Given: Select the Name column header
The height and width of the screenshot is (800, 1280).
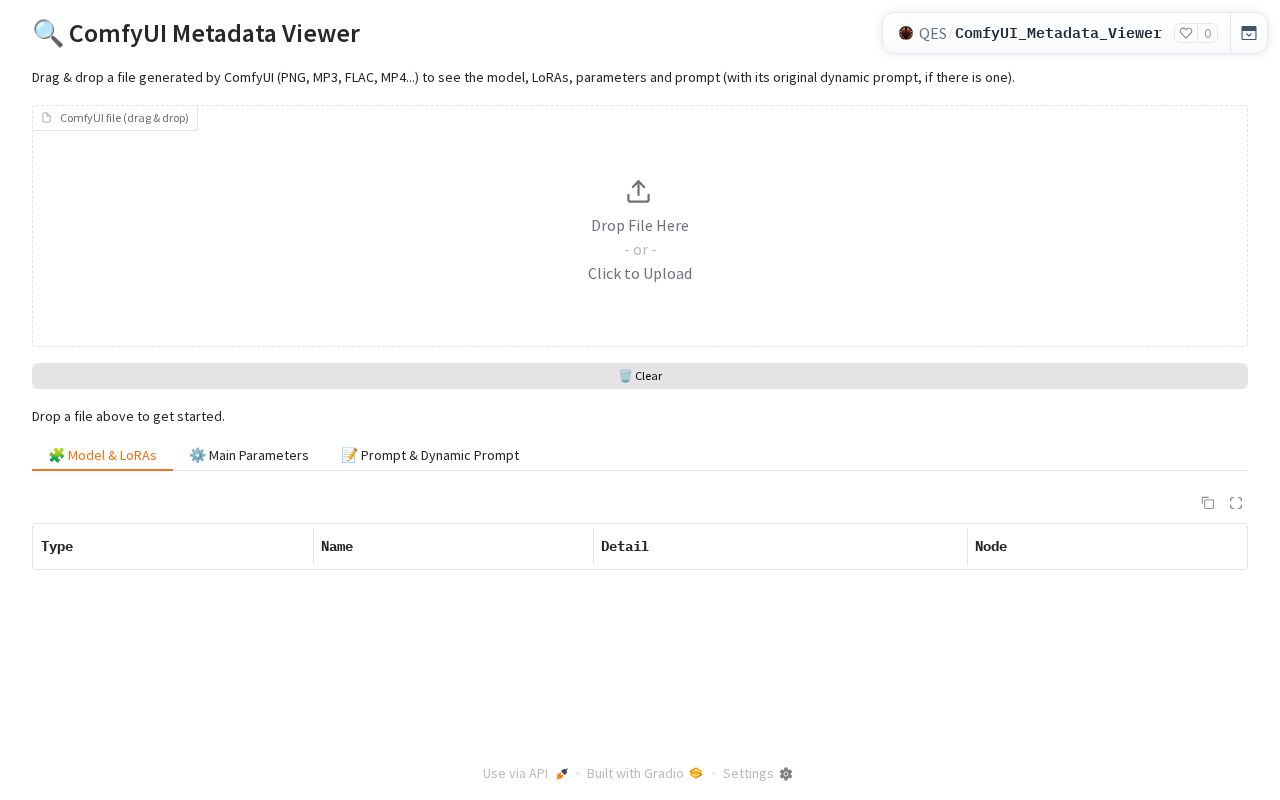Looking at the screenshot, I should (453, 546).
